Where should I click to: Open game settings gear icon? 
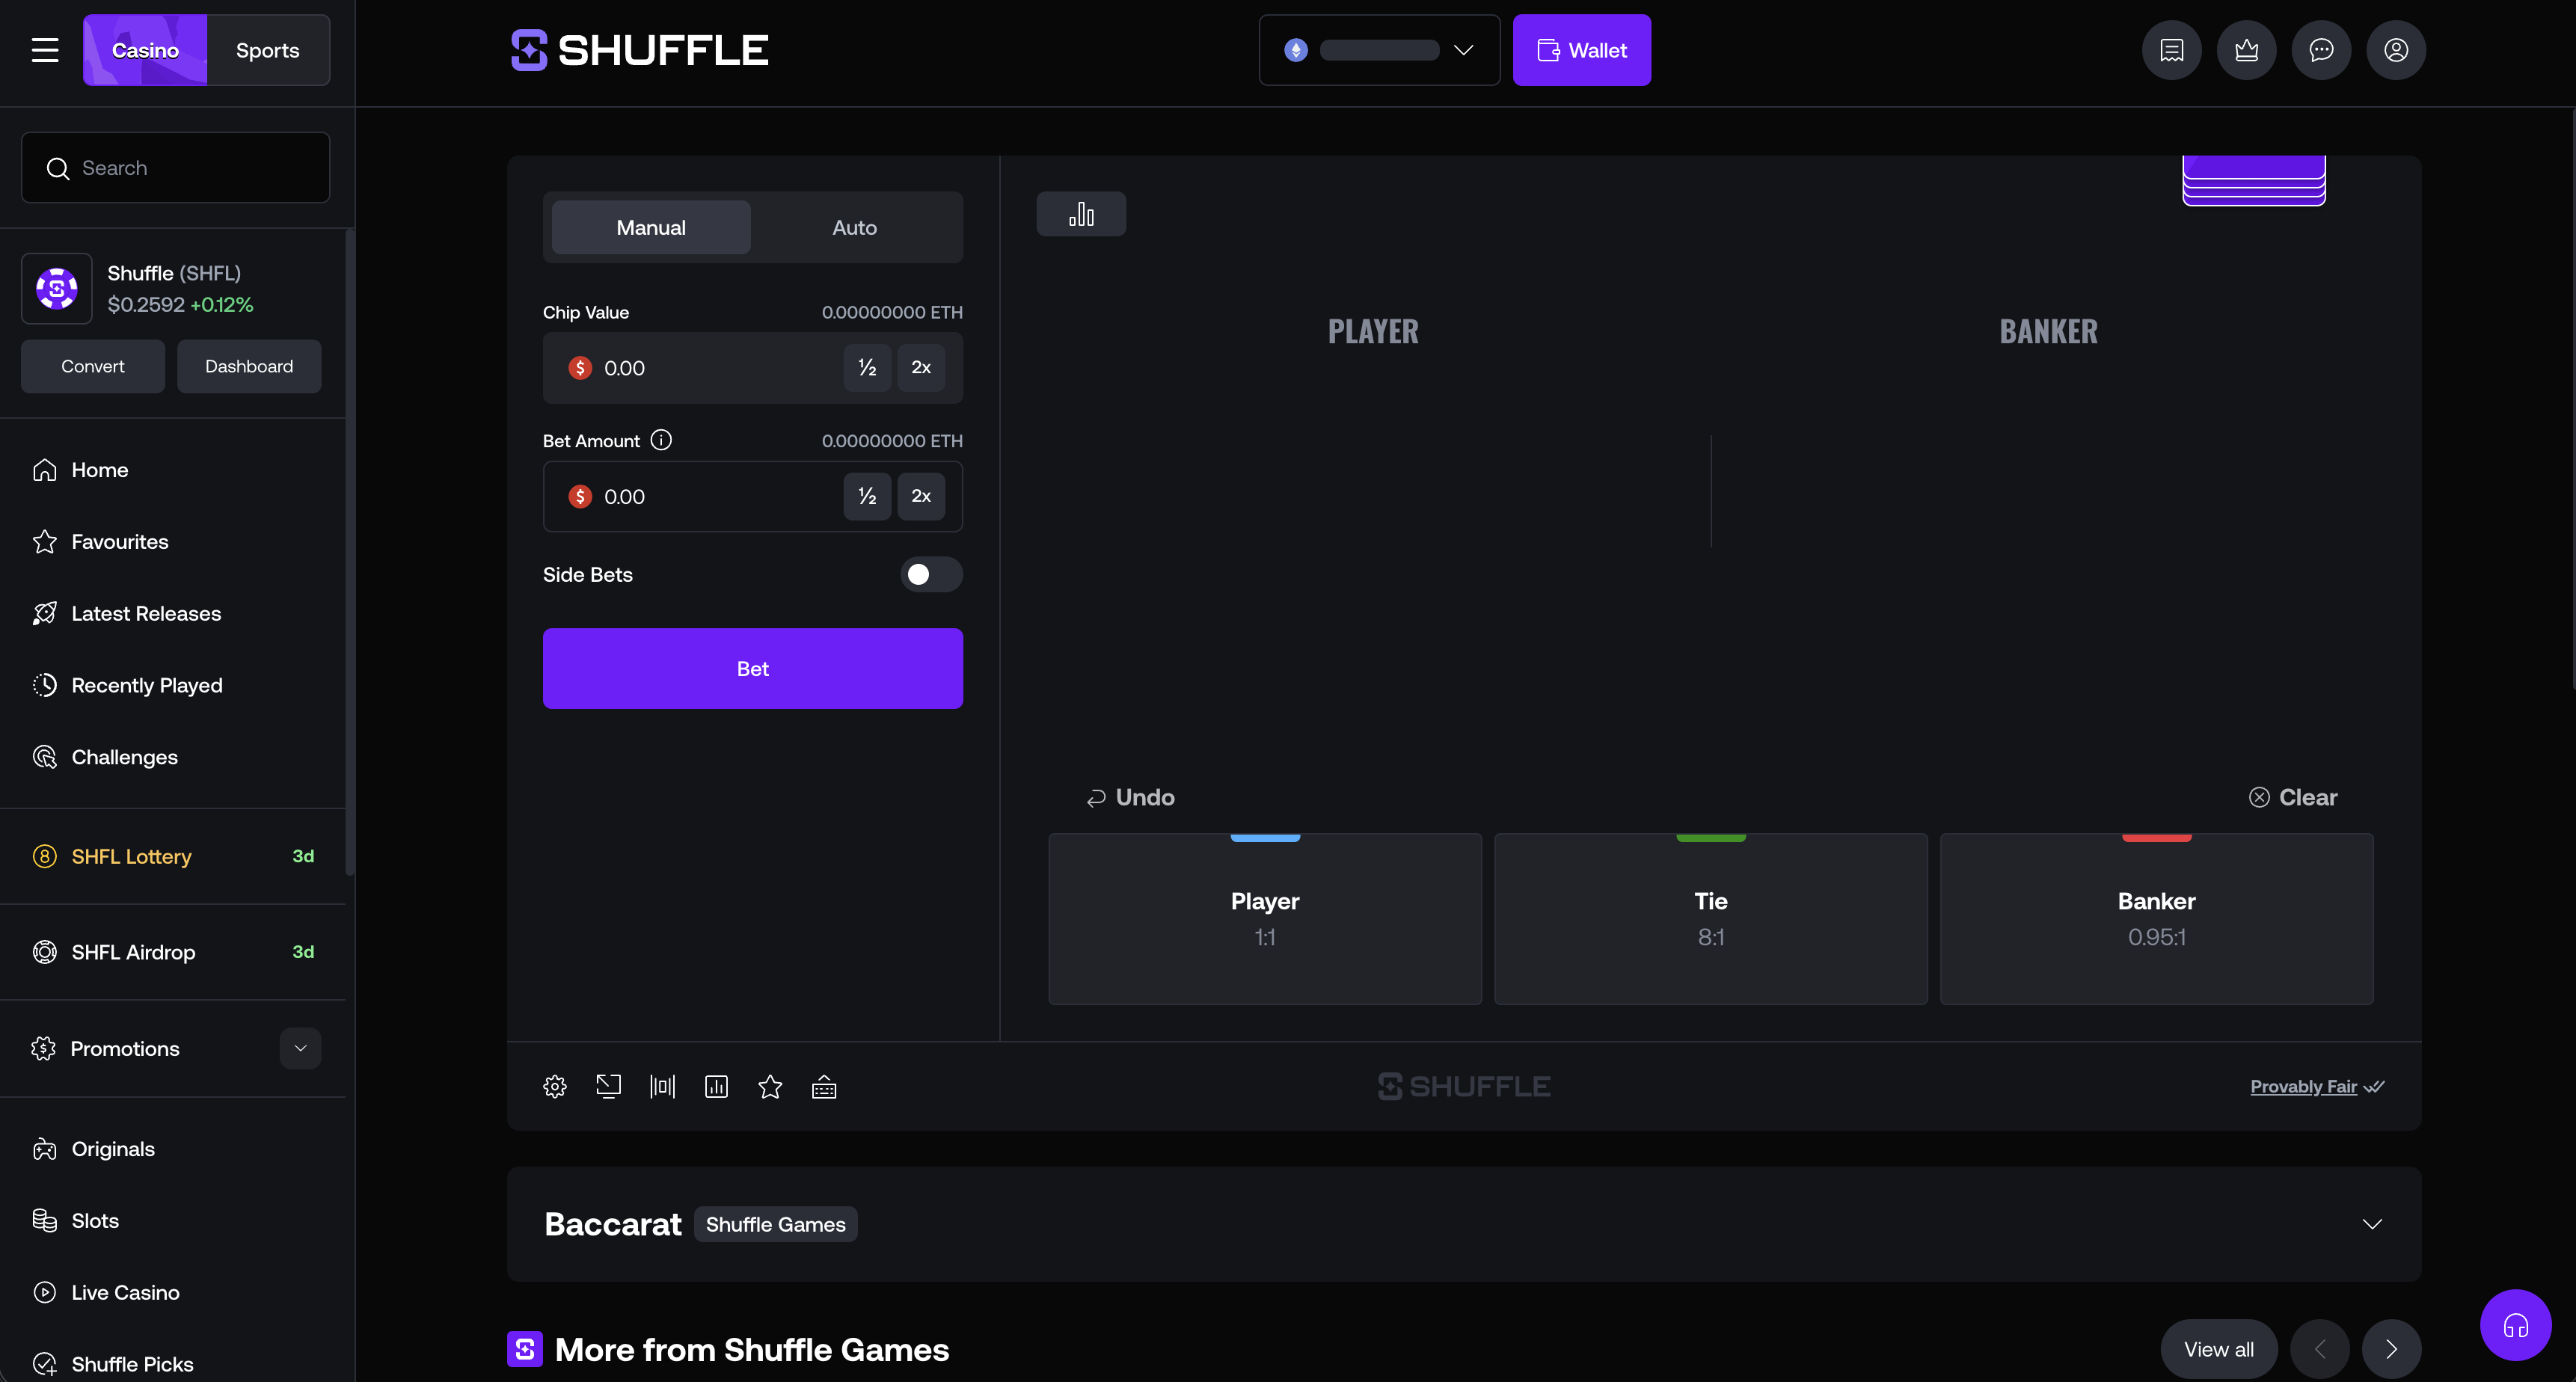555,1086
